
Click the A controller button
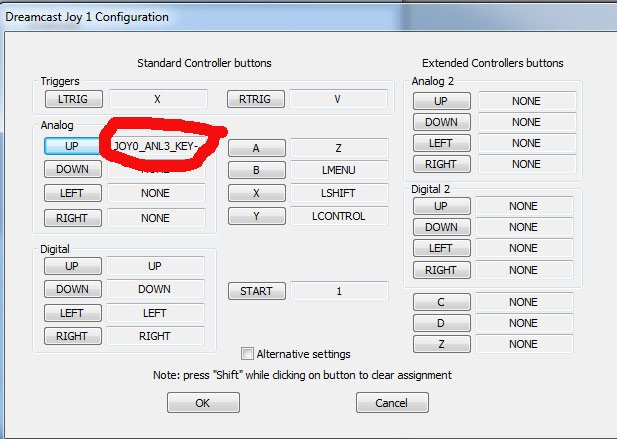(257, 148)
